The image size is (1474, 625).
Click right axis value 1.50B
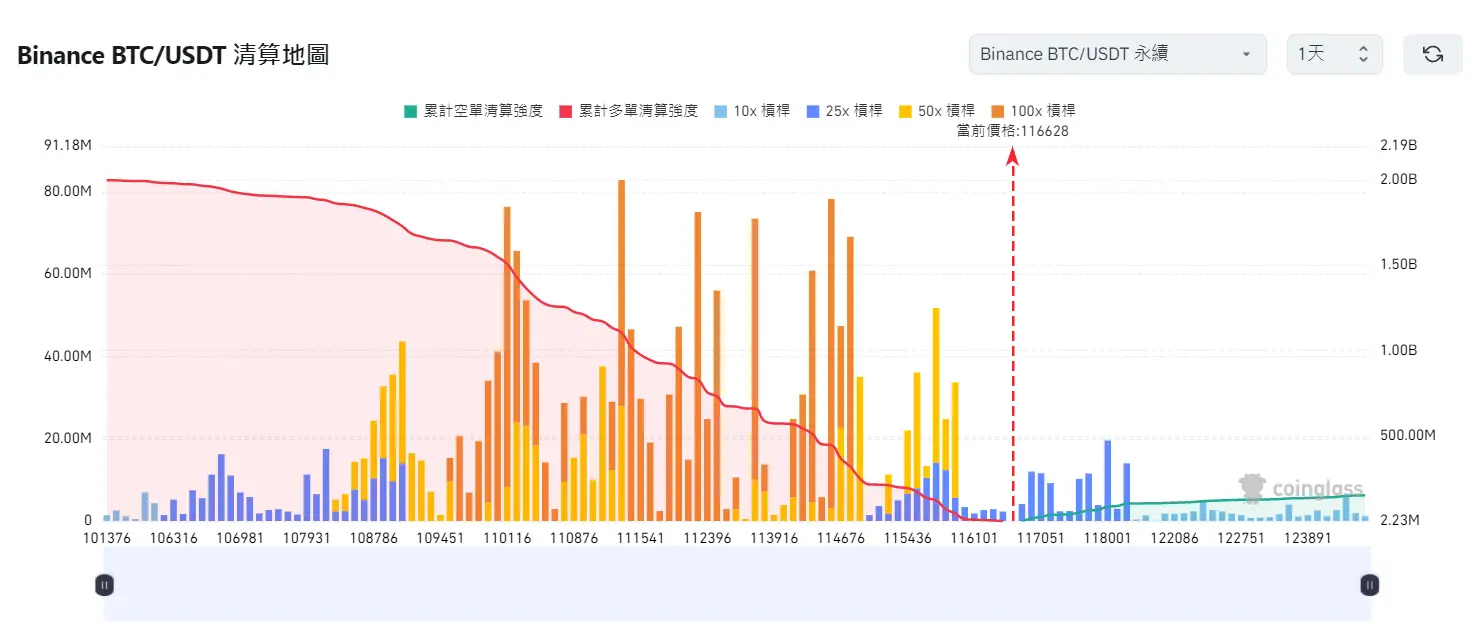tap(1398, 265)
